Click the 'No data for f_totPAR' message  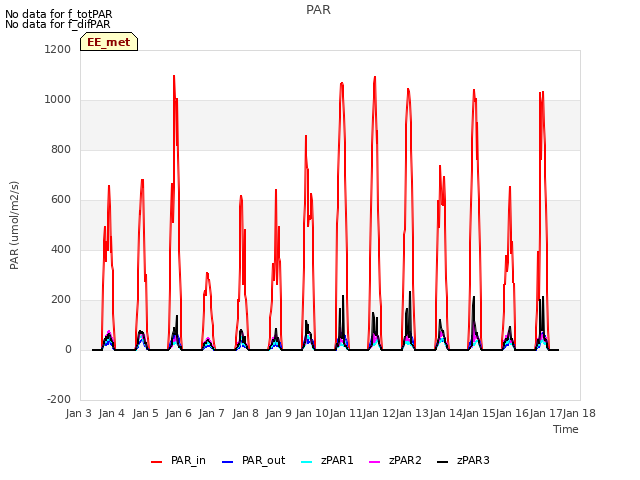tap(58, 14)
